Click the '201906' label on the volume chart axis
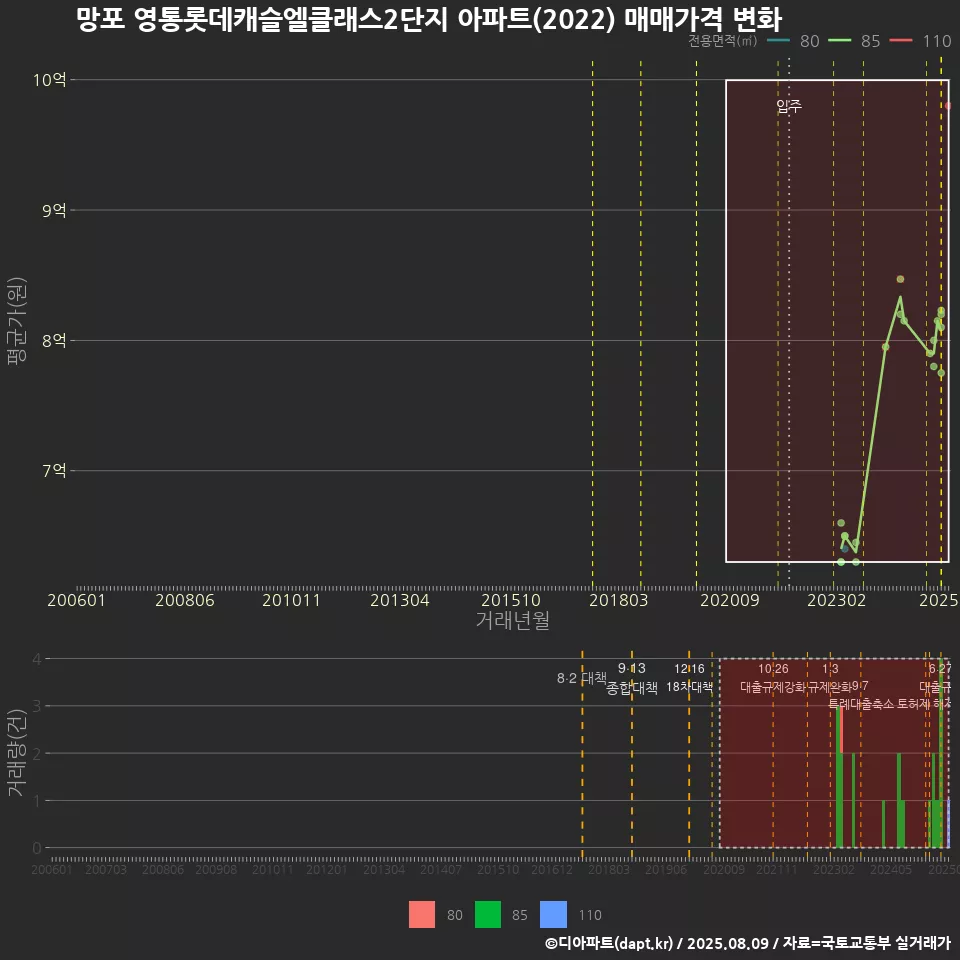 click(666, 869)
